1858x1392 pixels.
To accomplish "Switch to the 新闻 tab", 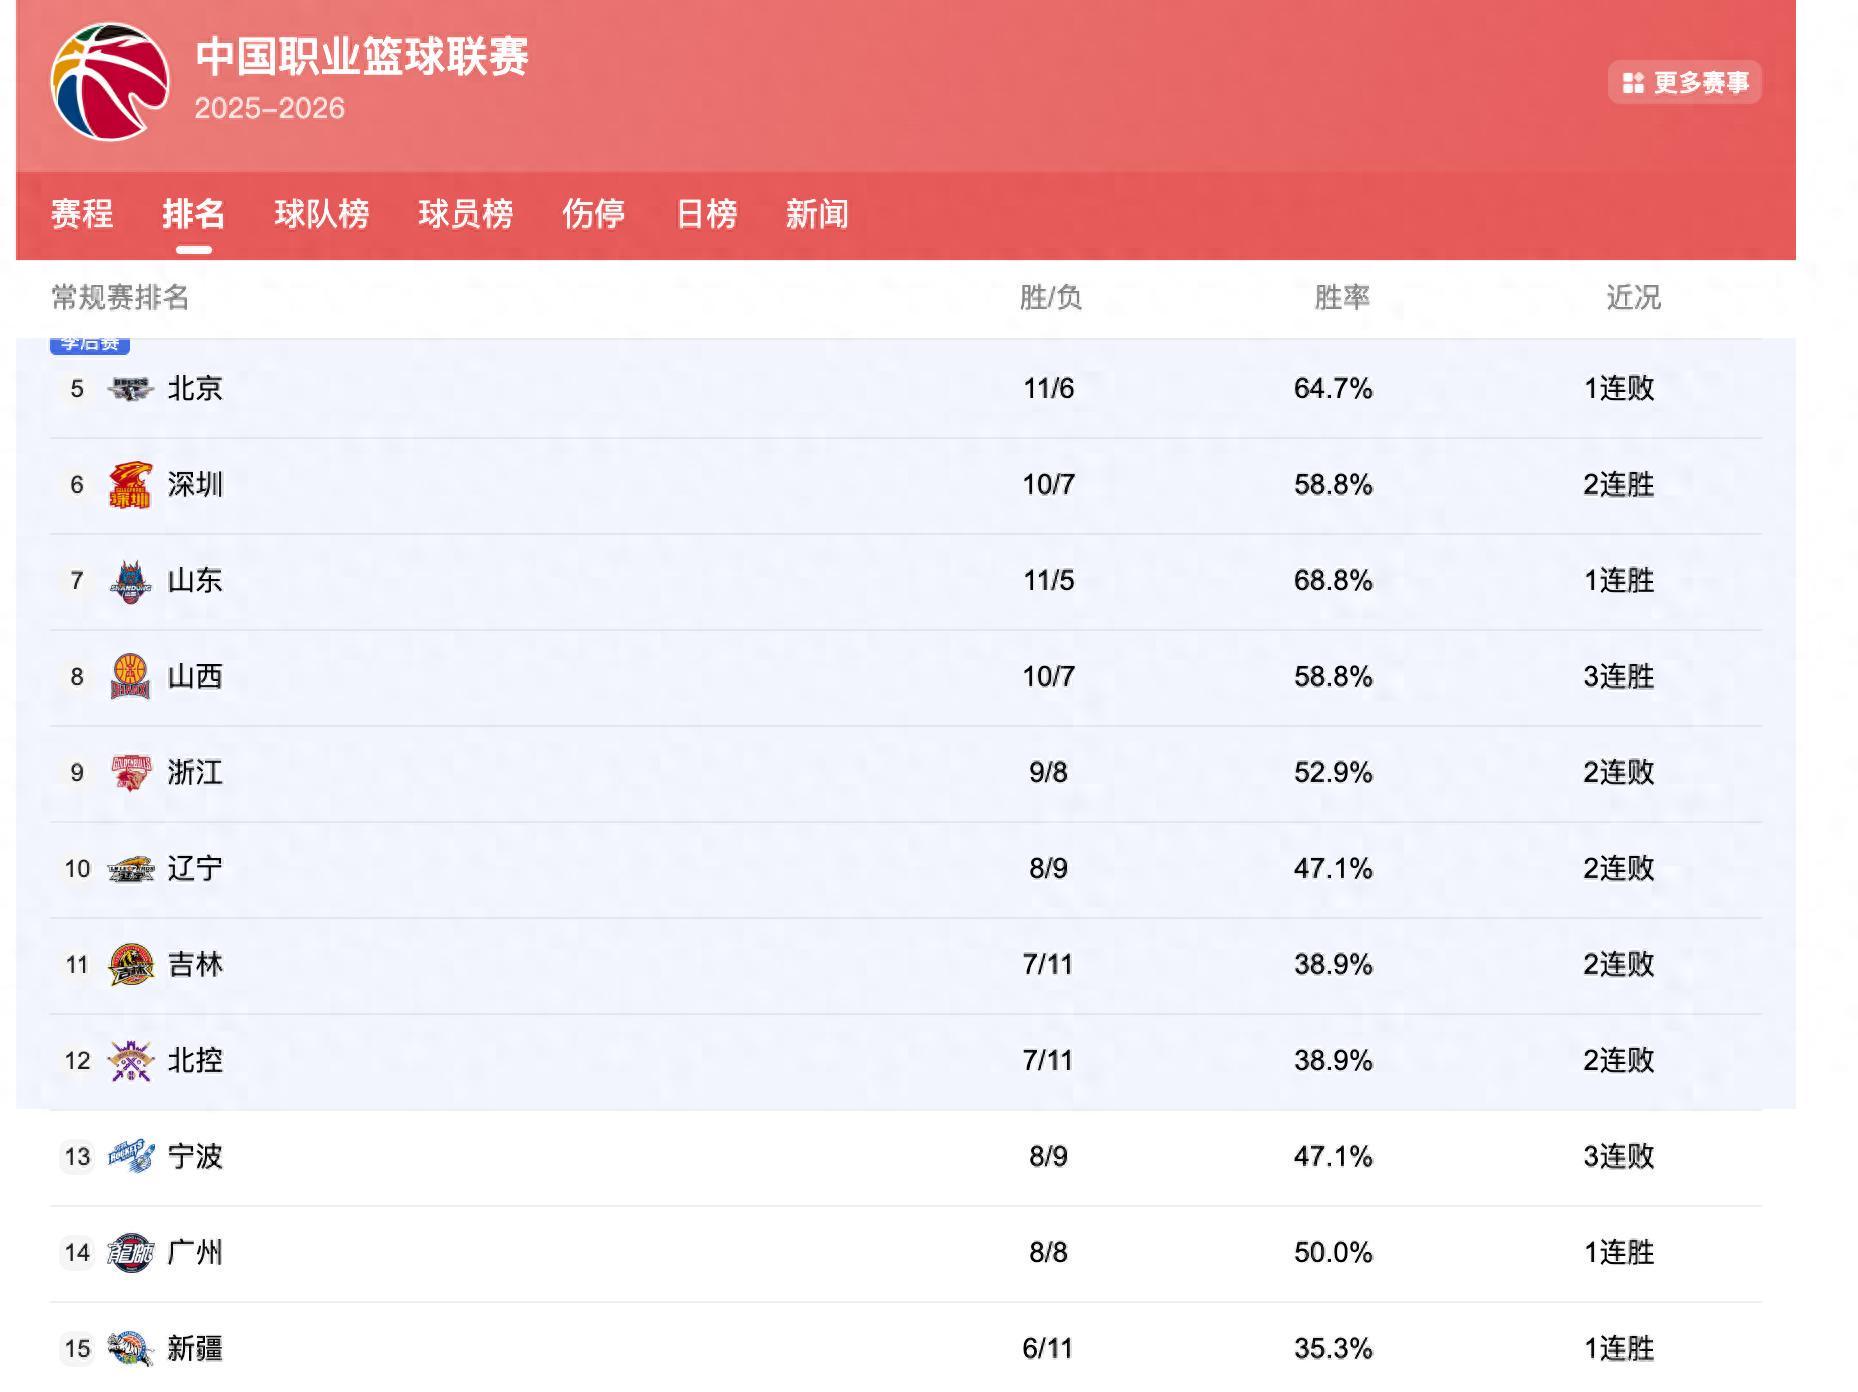I will (x=816, y=215).
